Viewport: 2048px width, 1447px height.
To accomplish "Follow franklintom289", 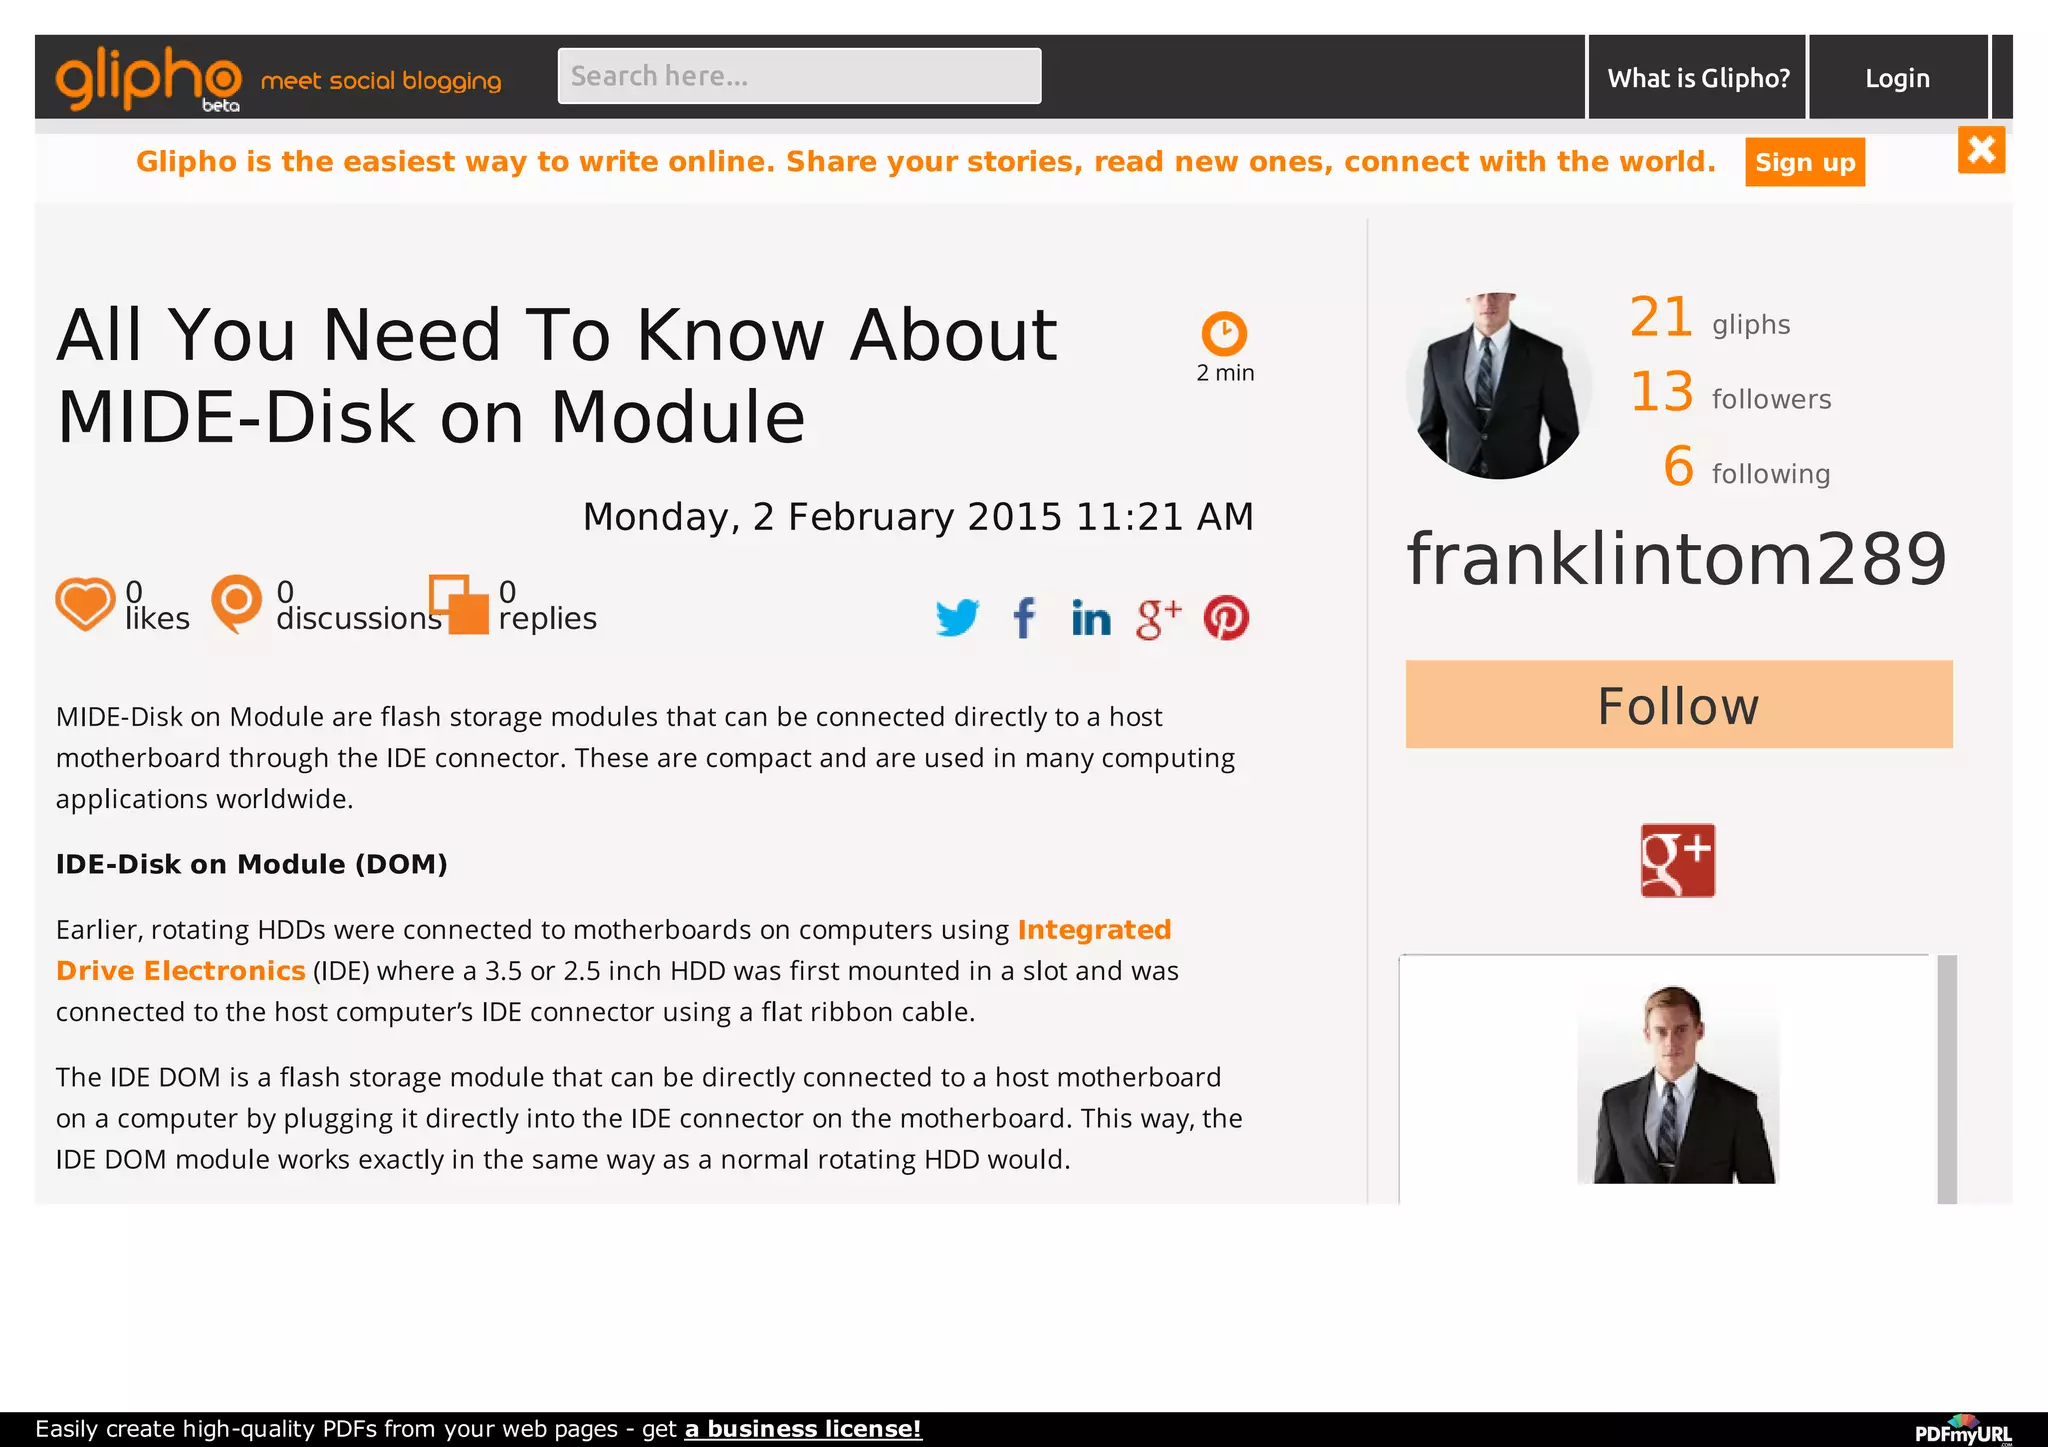I will (1678, 705).
